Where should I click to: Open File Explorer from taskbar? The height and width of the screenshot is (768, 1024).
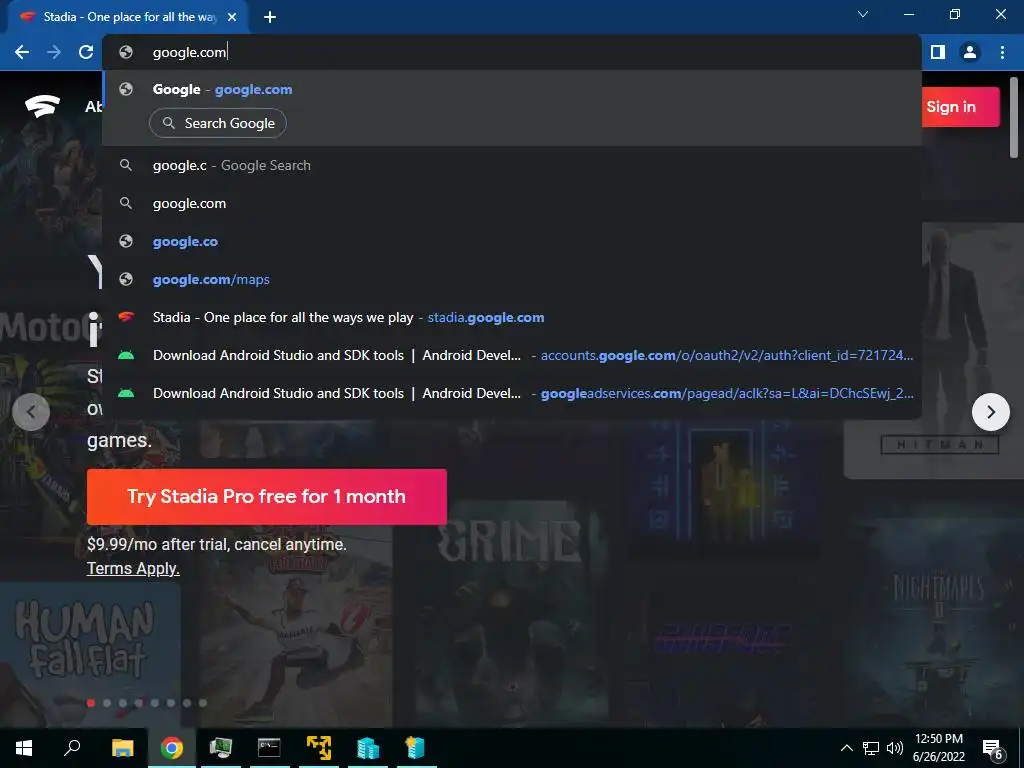[x=123, y=748]
